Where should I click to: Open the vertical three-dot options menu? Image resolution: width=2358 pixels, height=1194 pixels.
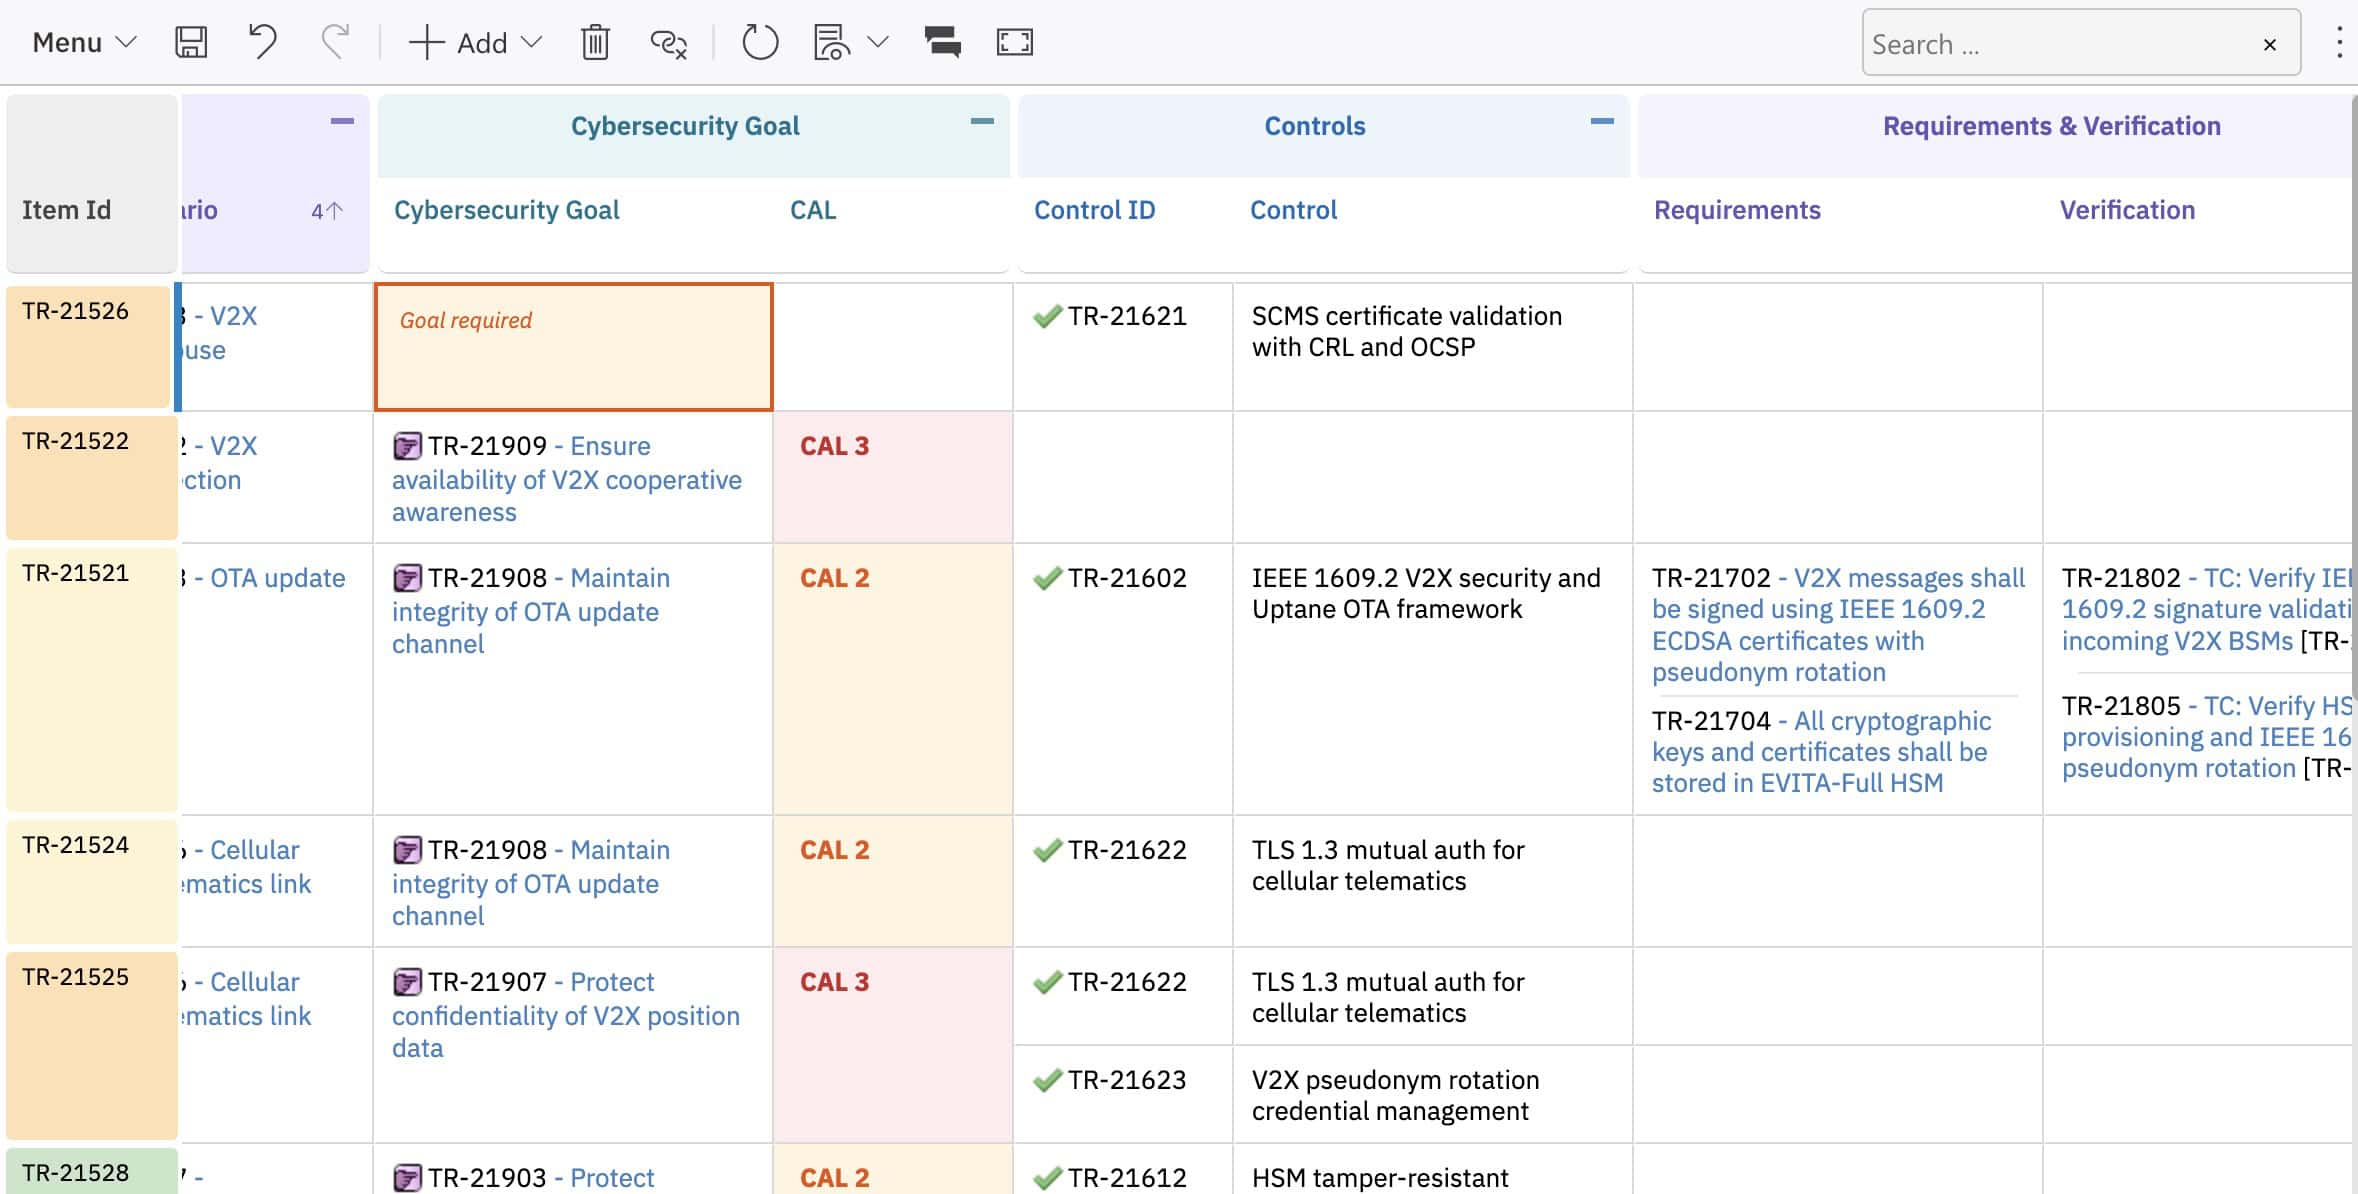pos(2338,42)
